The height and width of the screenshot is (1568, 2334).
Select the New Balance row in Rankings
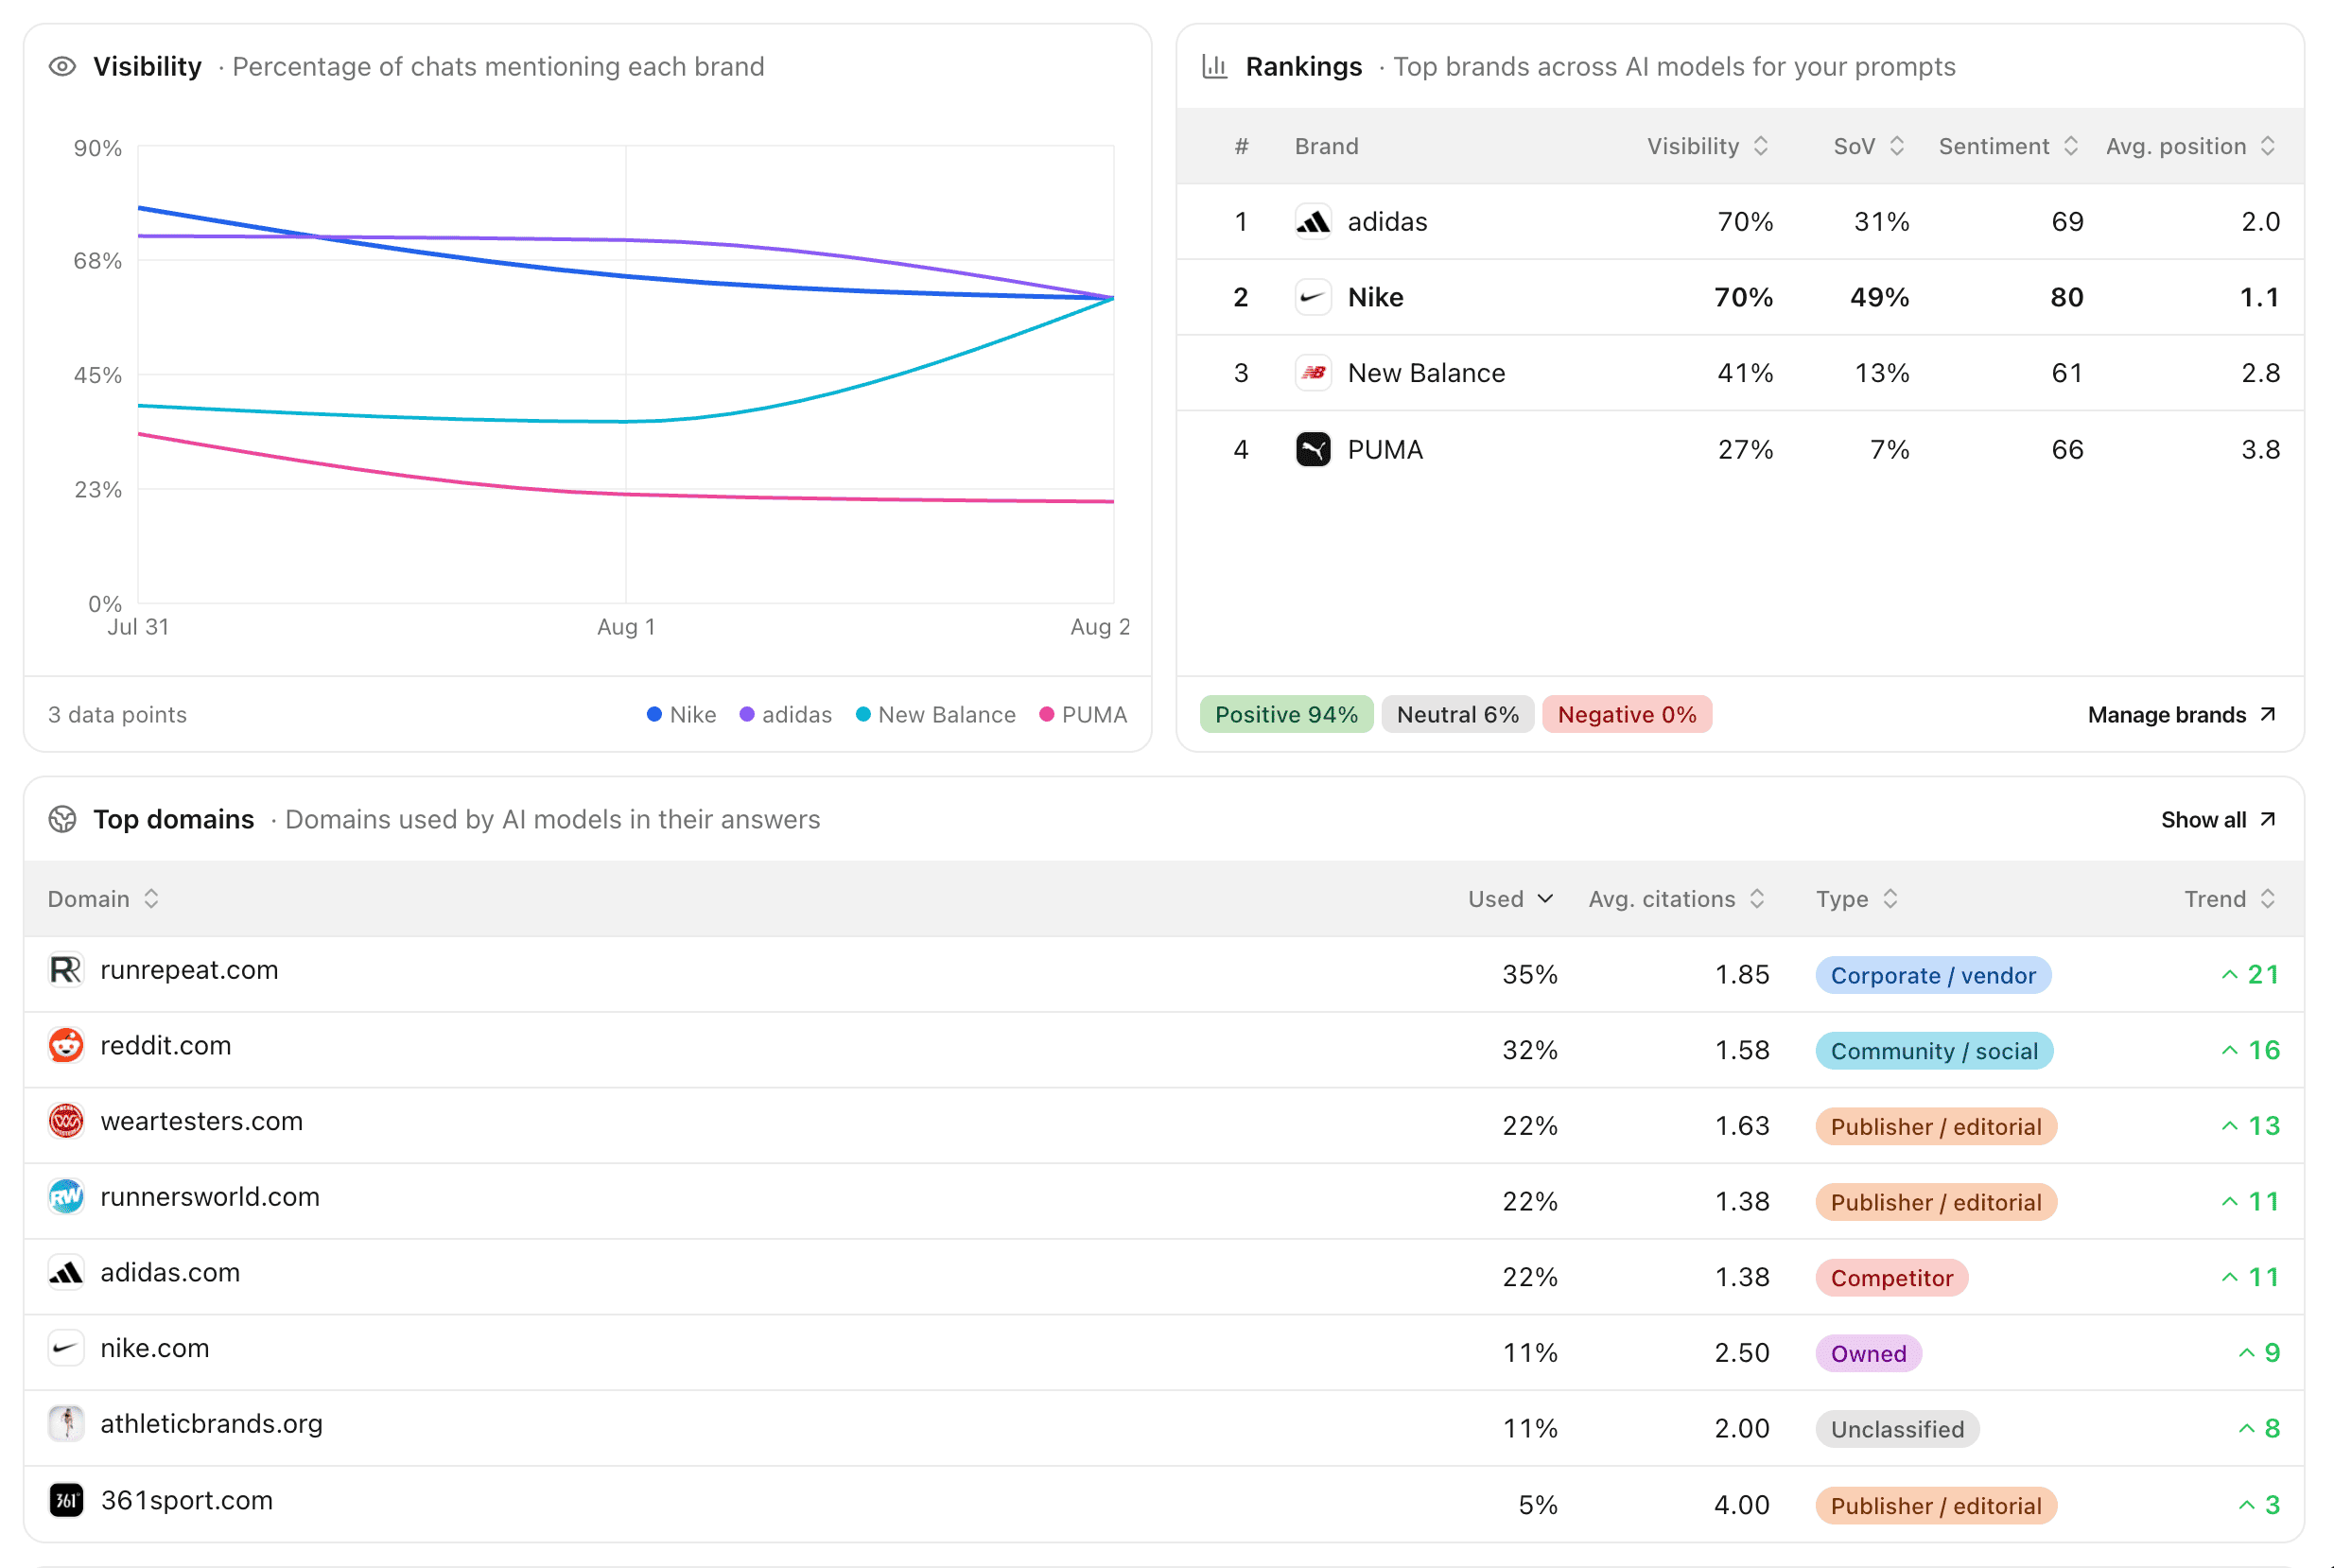coord(1740,373)
